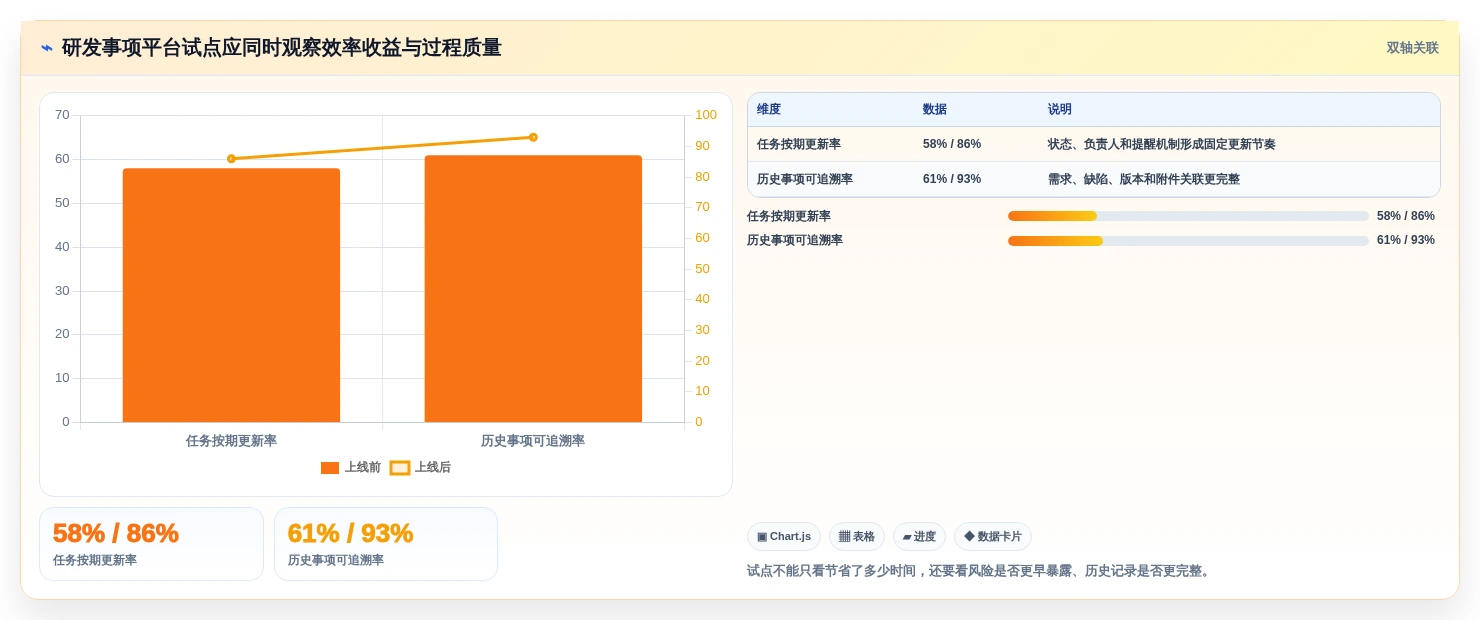Open the 61% / 93% data card

coord(386,544)
